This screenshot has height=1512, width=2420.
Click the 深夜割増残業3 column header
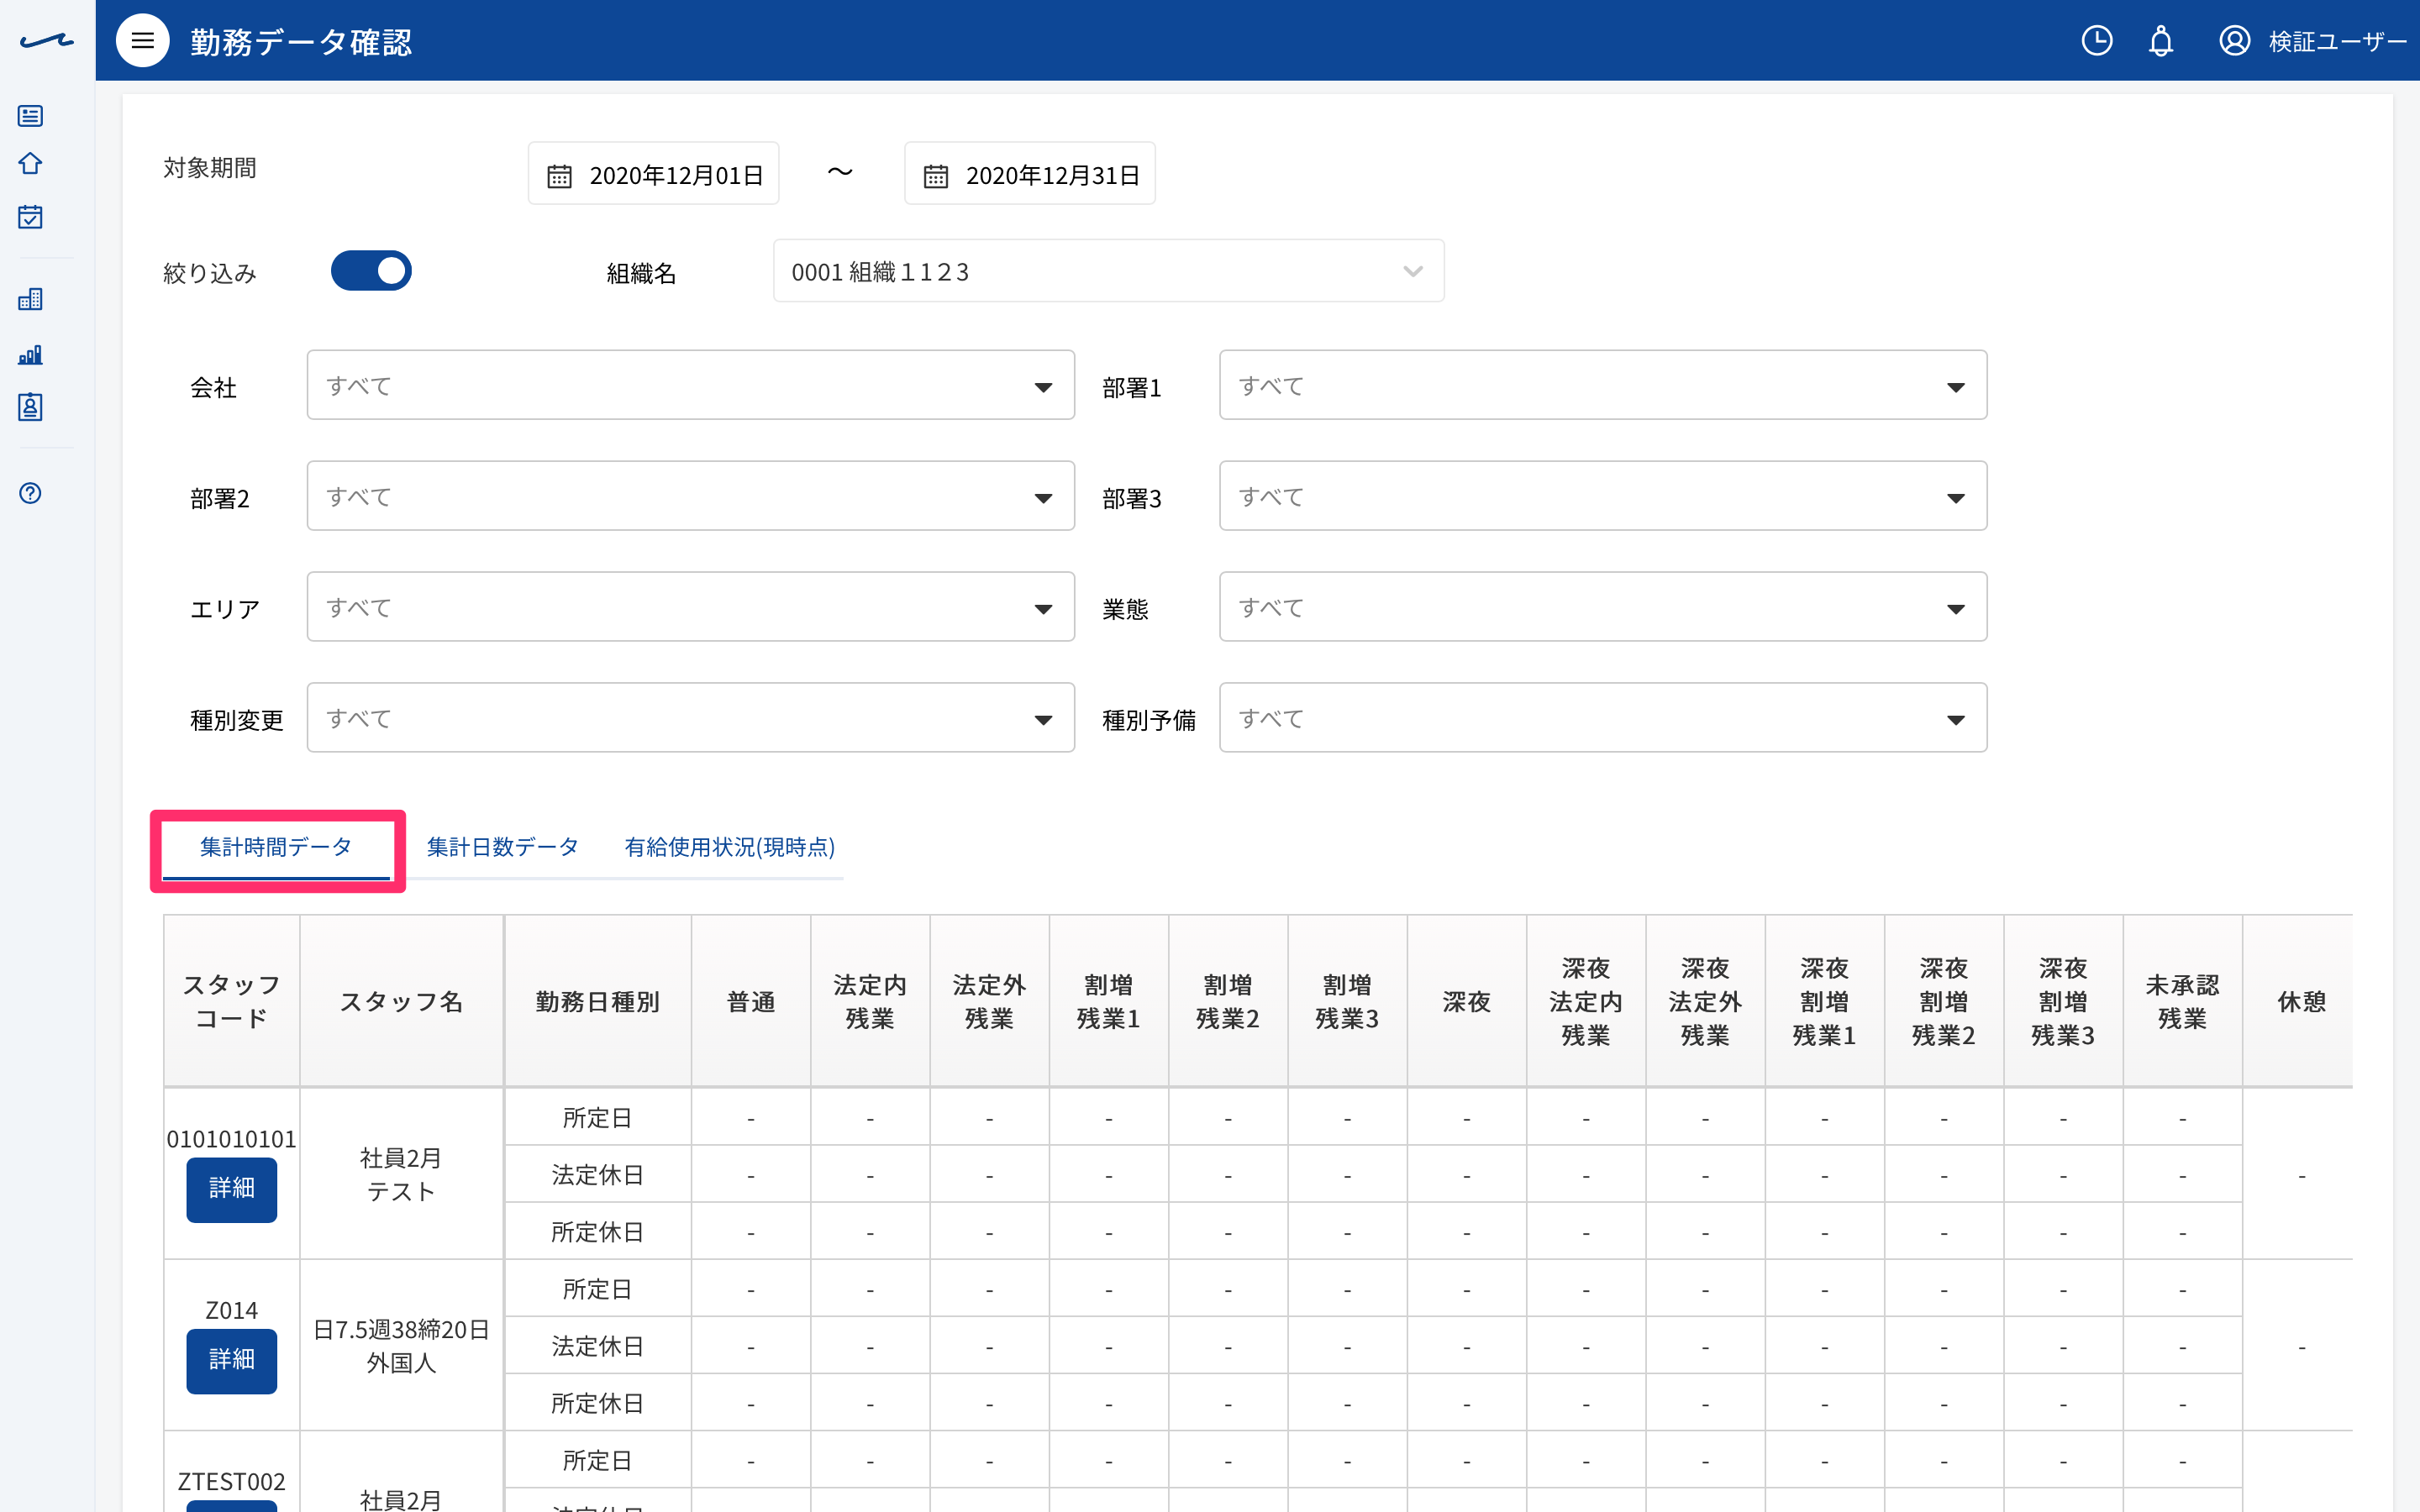click(2063, 1002)
